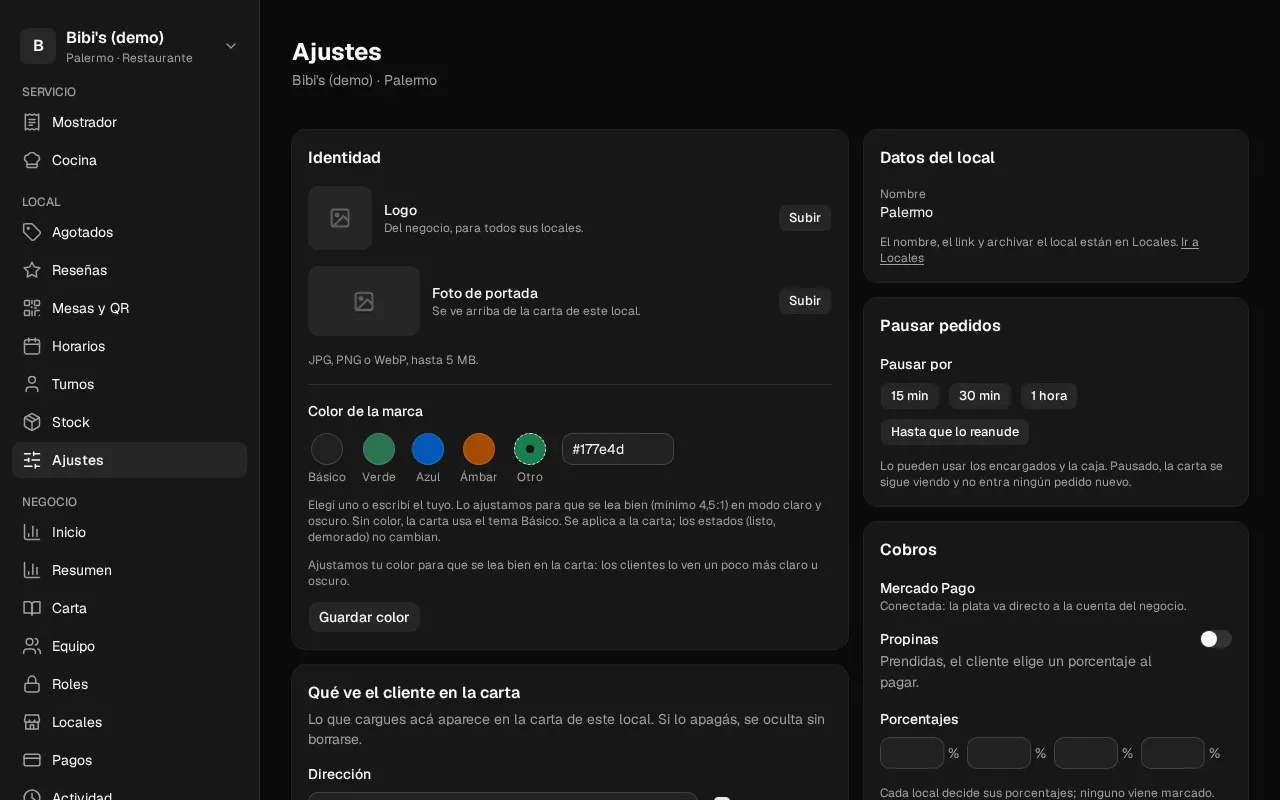Click the Ajustes sliders icon
Screen dimensions: 1280x800
(32, 460)
